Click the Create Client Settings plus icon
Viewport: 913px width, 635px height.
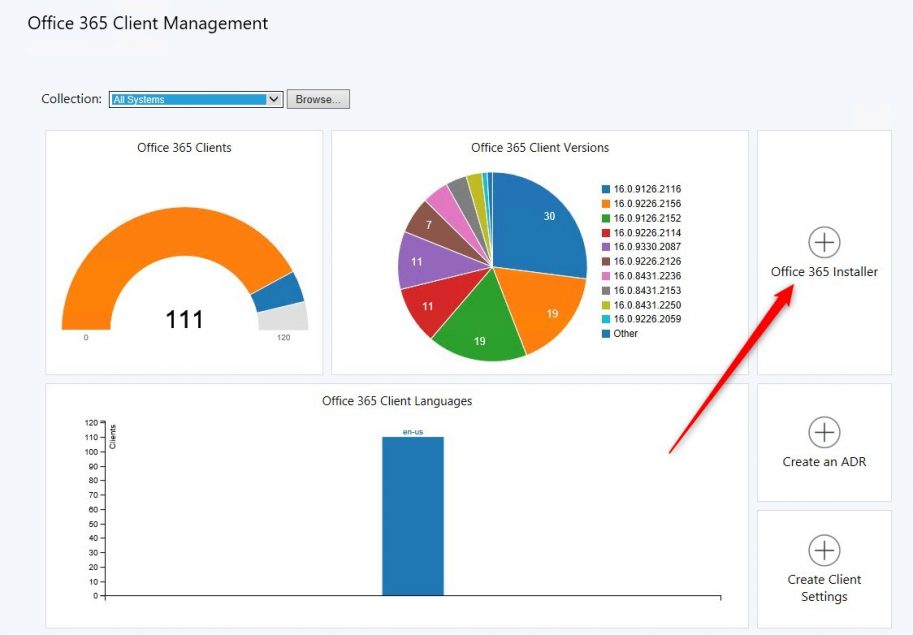[x=824, y=550]
